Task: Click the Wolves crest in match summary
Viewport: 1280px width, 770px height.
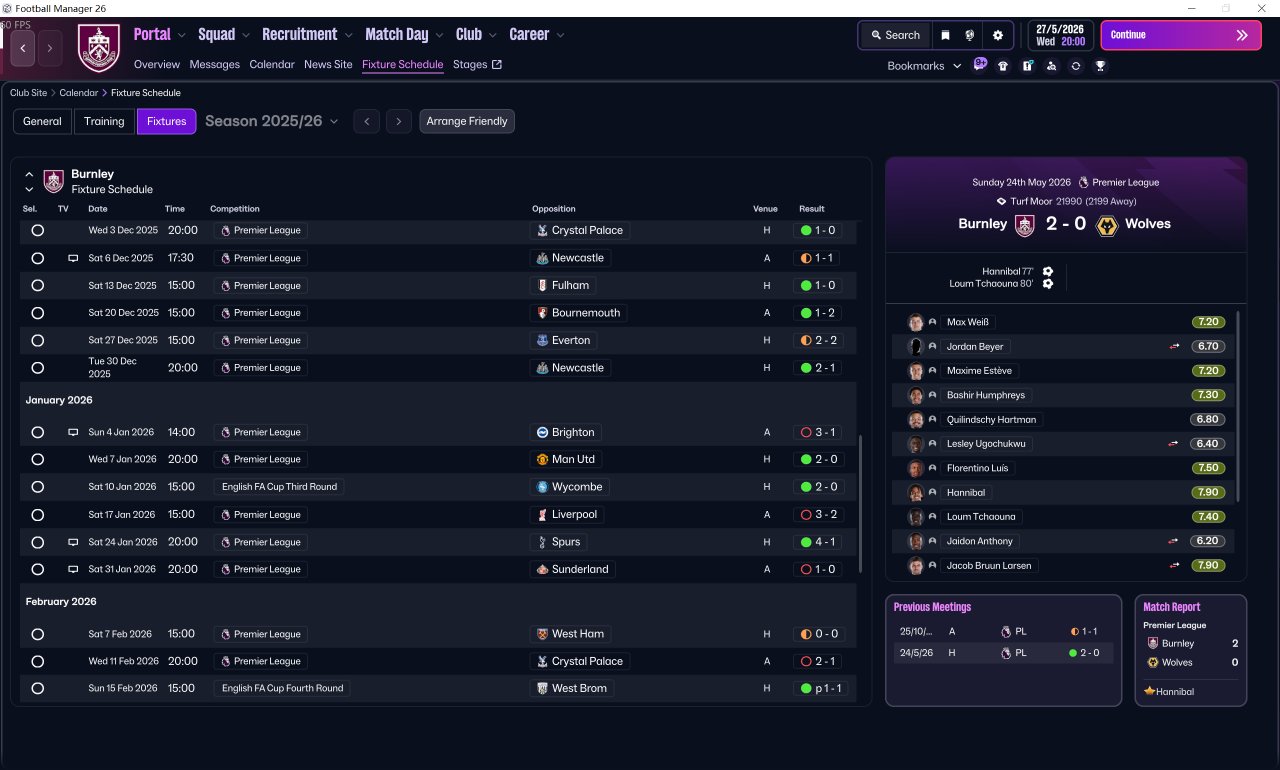Action: coord(1107,225)
